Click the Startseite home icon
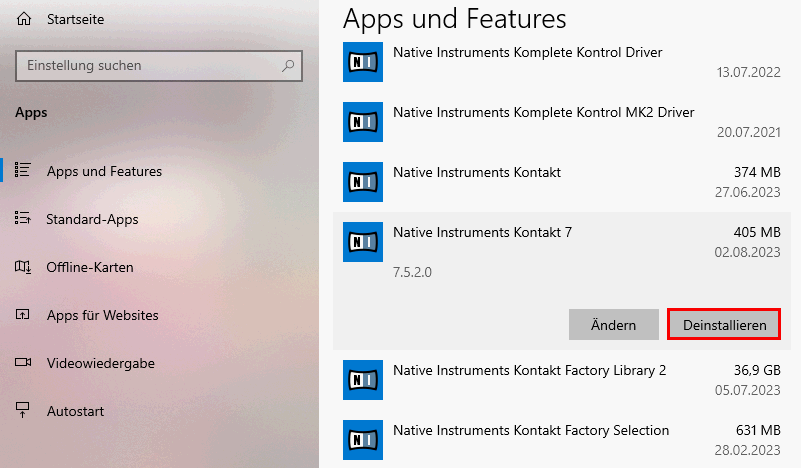 (24, 19)
